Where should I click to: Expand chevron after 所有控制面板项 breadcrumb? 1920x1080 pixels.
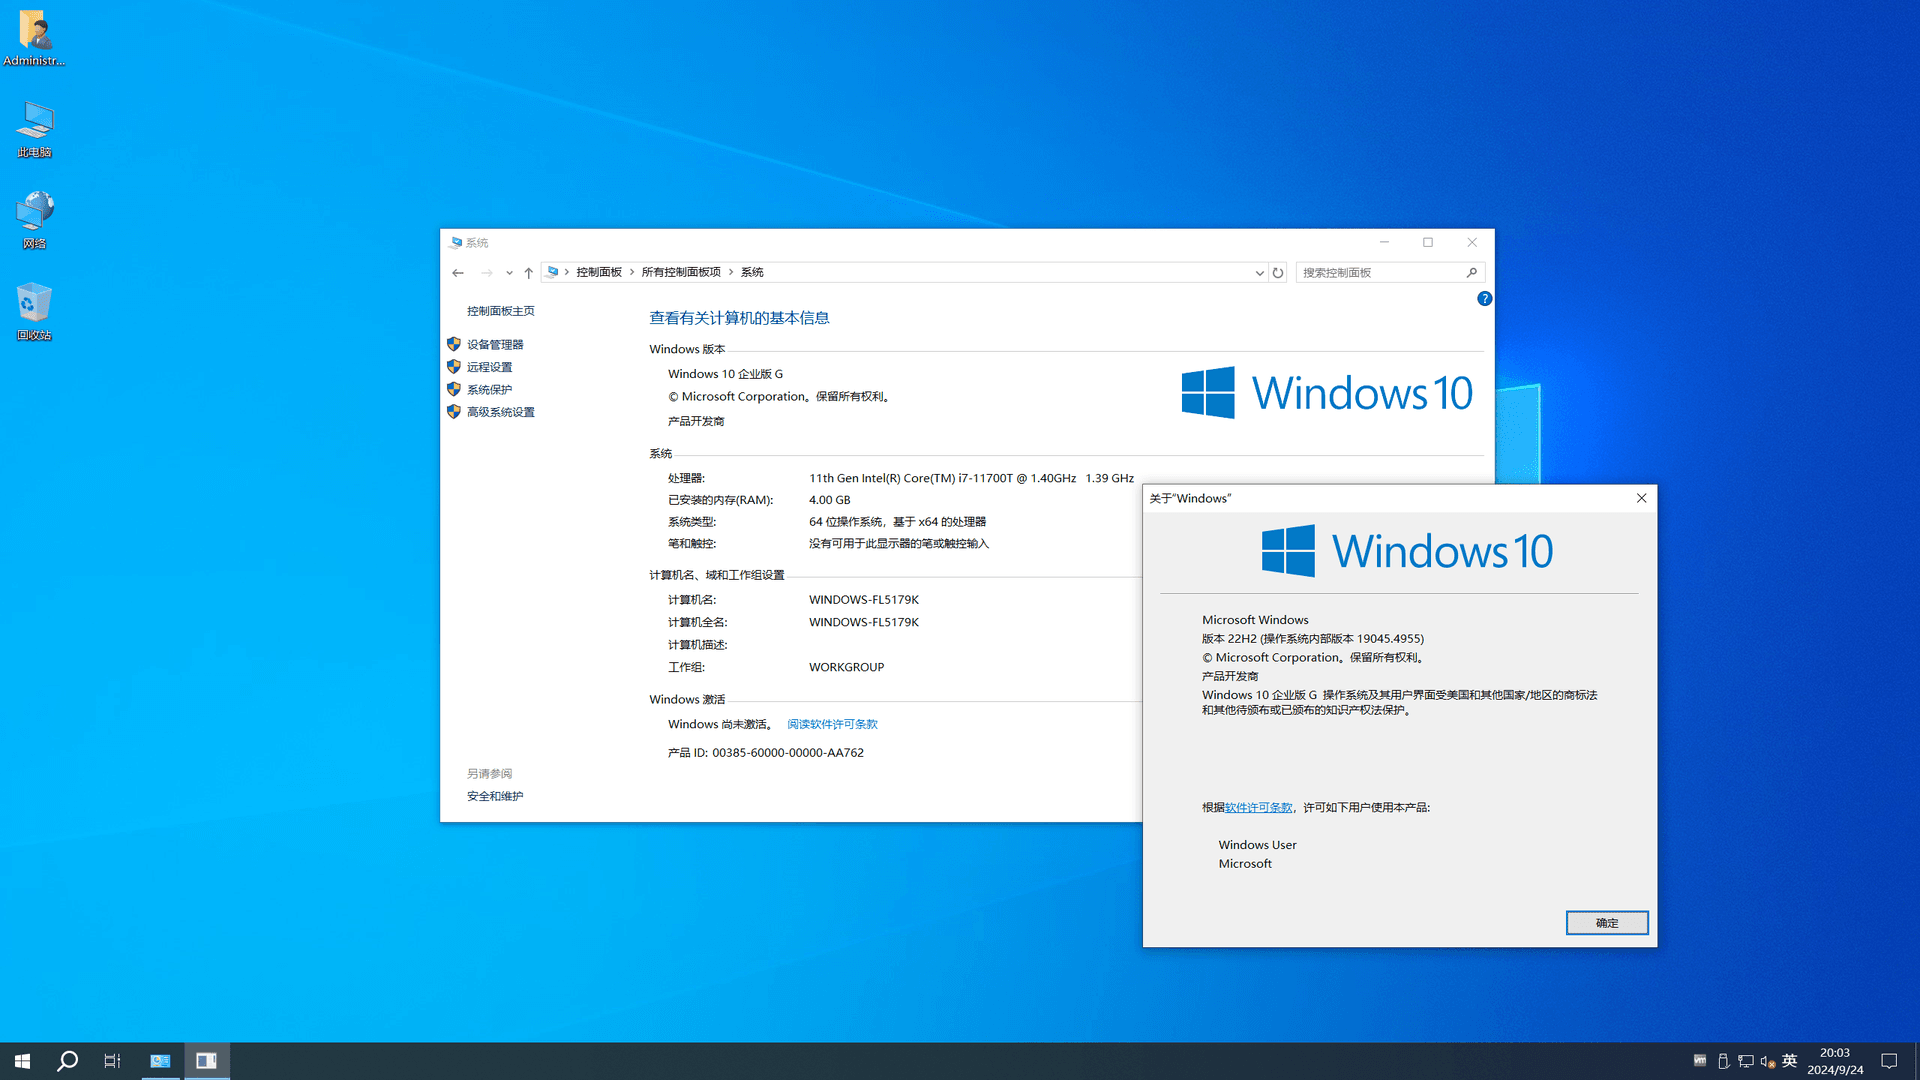[731, 272]
